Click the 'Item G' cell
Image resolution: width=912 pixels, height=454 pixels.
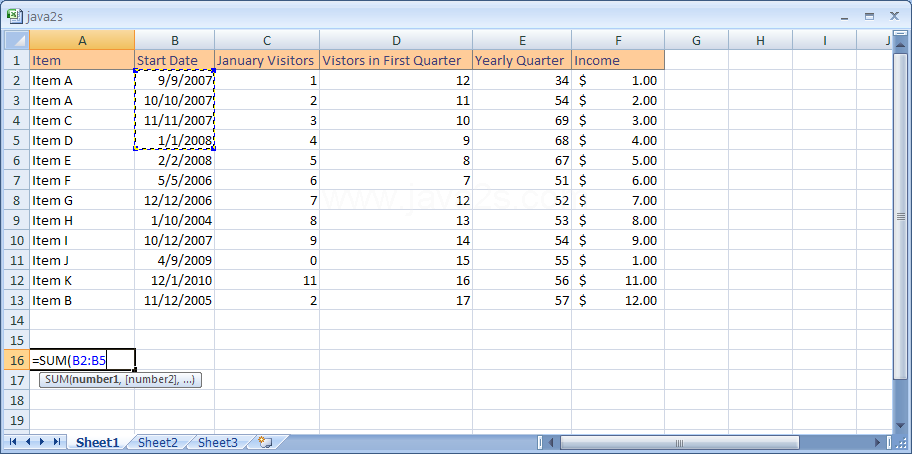[82, 200]
